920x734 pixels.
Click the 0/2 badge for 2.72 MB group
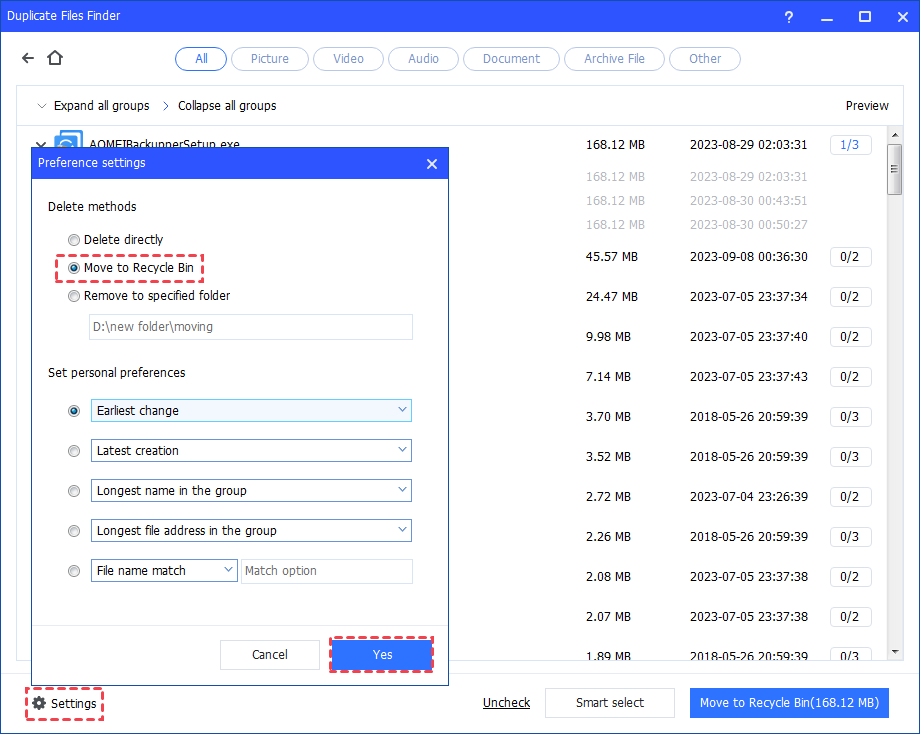click(850, 496)
